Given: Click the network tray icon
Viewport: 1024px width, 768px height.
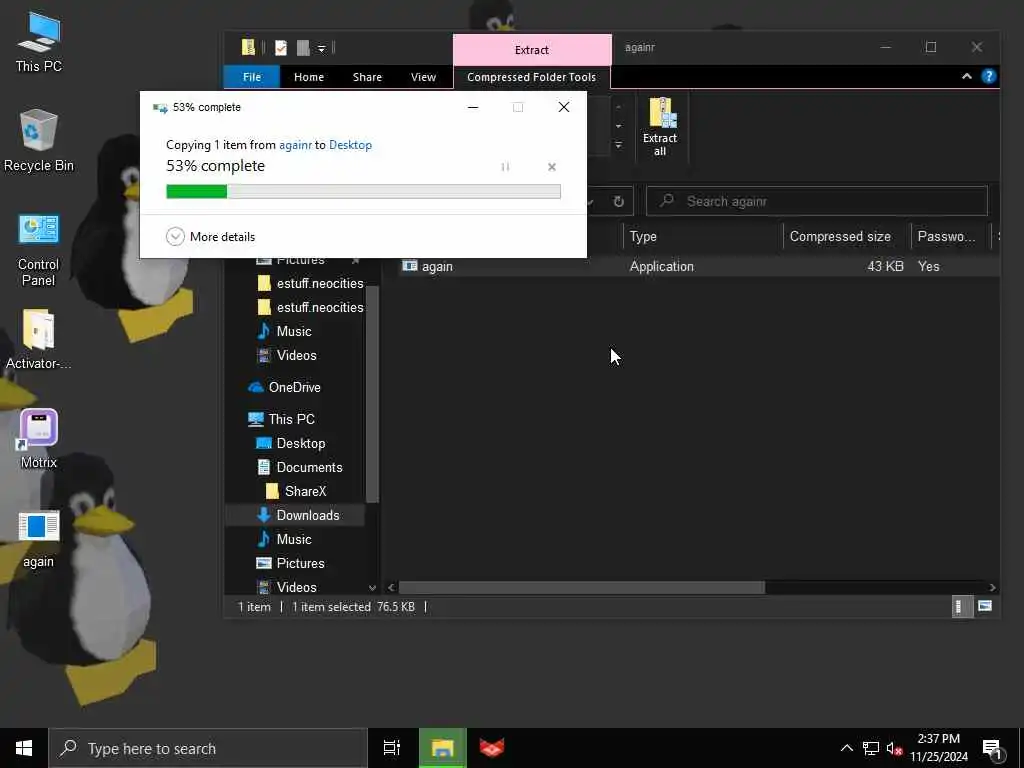Looking at the screenshot, I should pos(871,748).
